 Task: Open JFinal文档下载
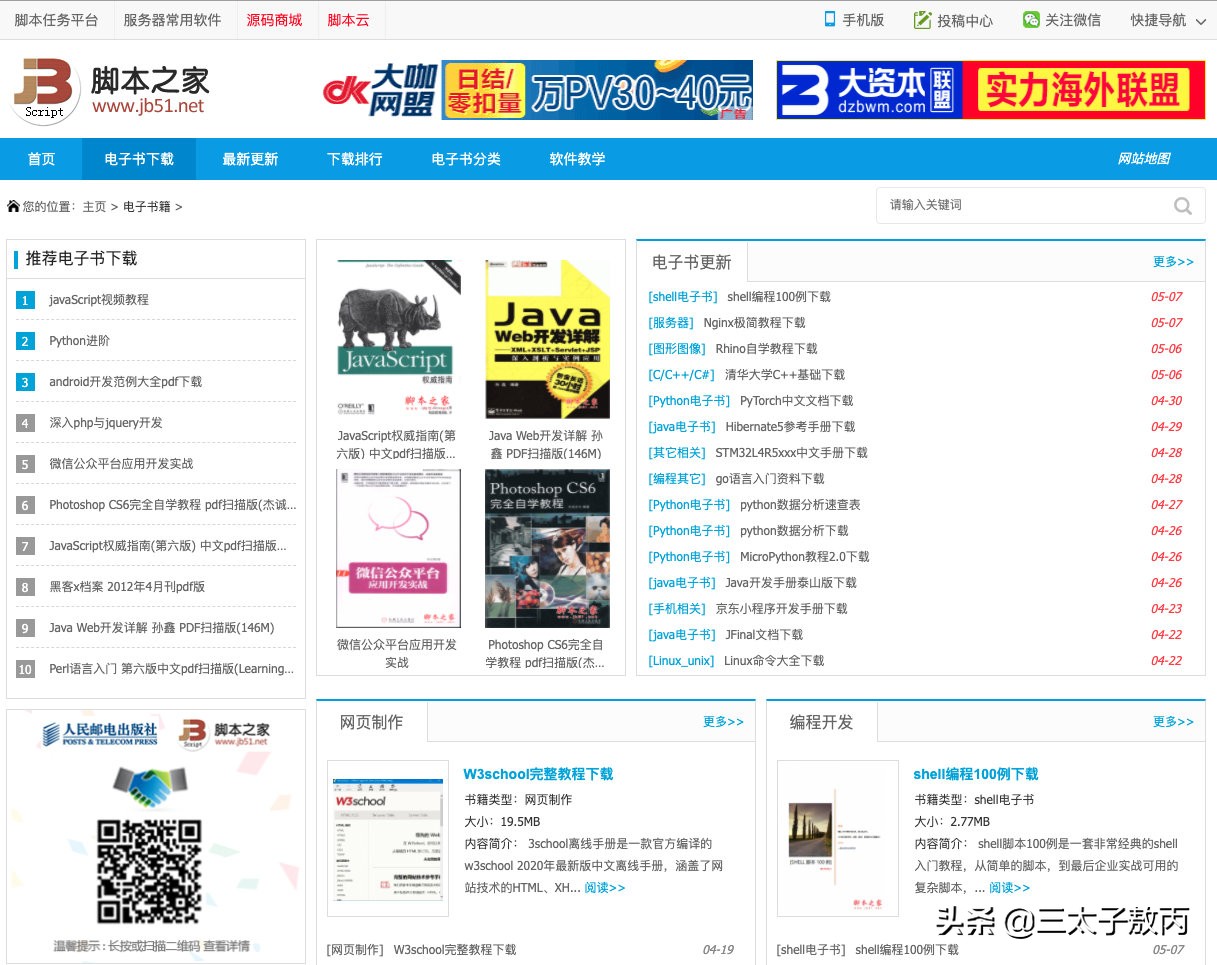point(764,635)
